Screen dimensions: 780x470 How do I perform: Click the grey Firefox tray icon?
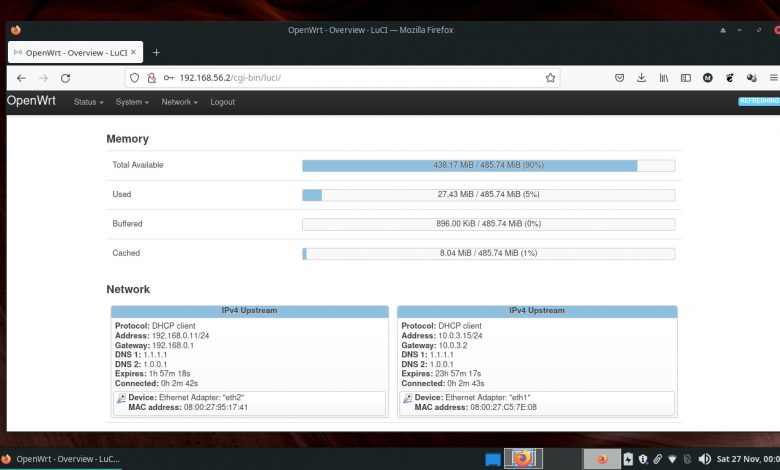tap(602, 459)
